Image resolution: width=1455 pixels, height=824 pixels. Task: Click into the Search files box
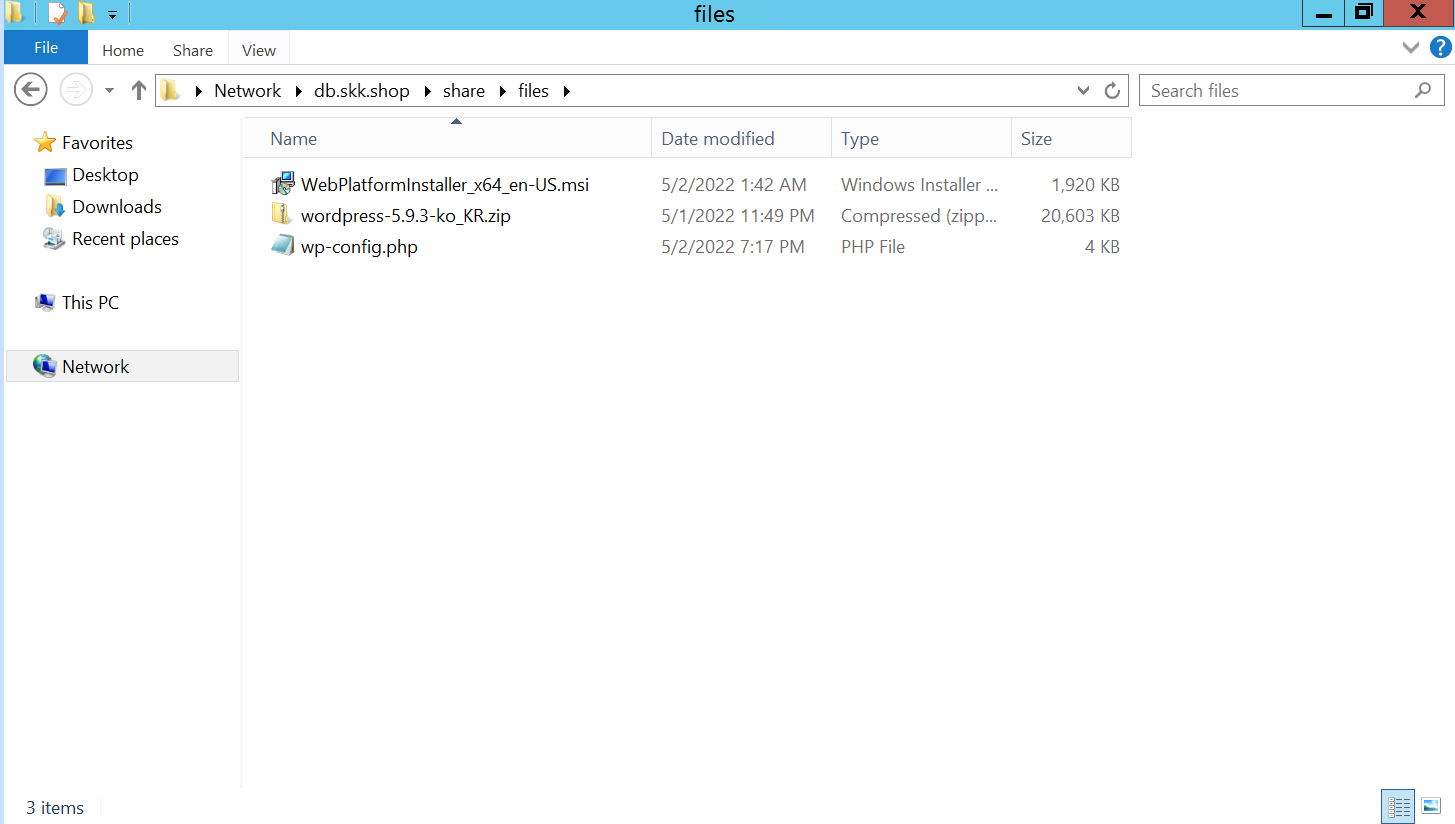(1292, 90)
